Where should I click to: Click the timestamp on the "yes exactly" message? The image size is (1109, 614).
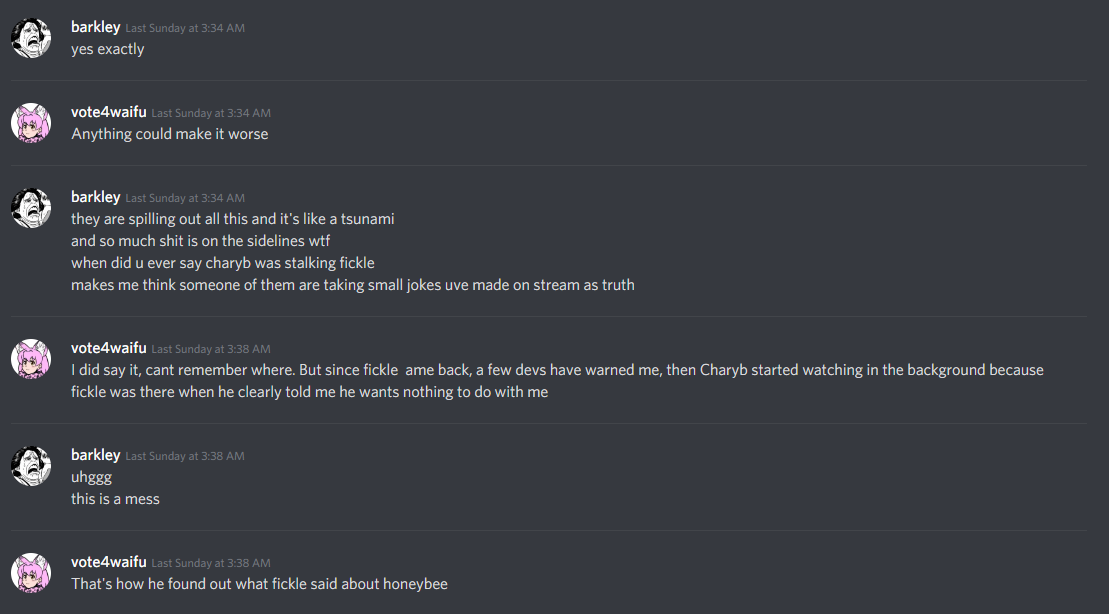[185, 29]
